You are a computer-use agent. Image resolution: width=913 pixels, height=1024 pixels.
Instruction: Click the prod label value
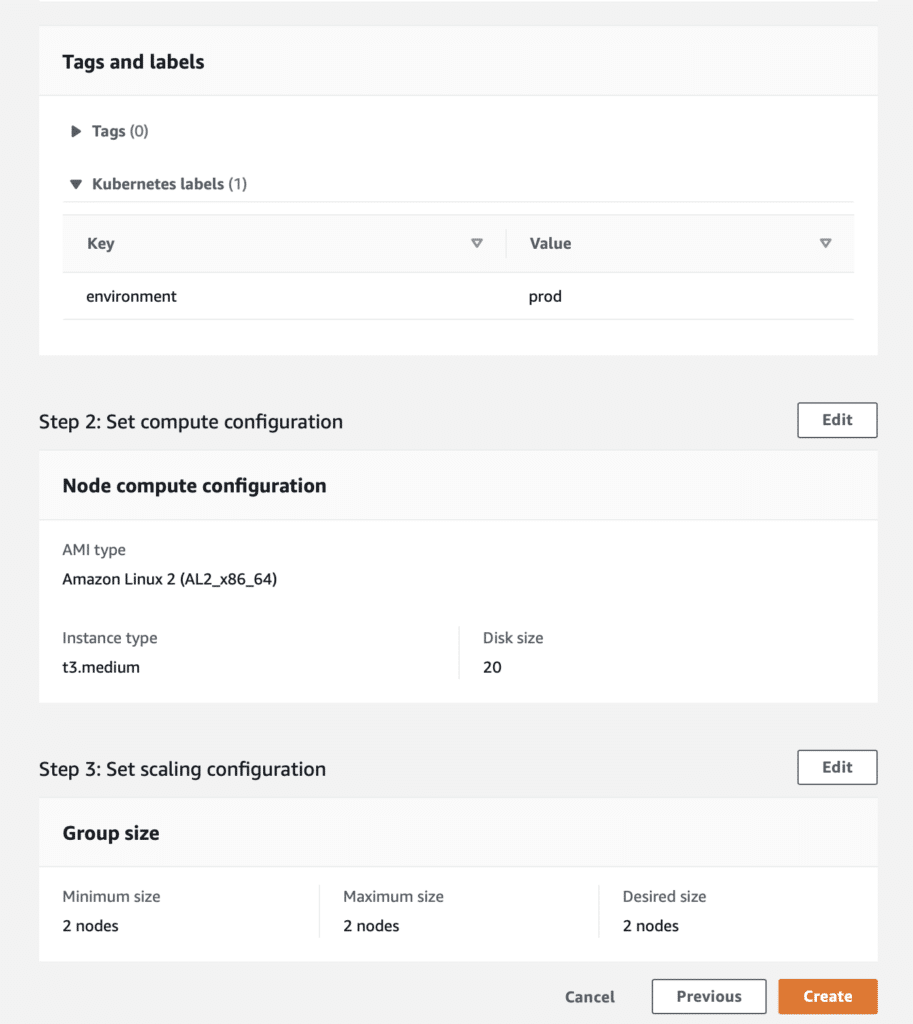click(545, 296)
